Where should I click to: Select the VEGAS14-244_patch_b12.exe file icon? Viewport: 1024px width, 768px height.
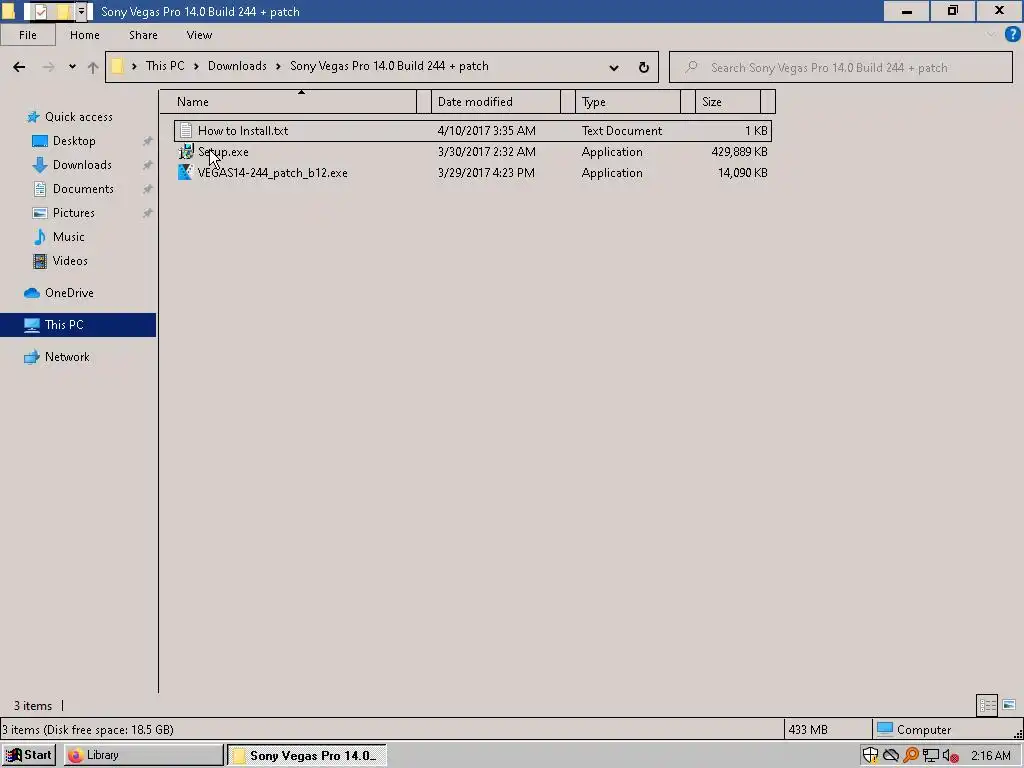tap(185, 172)
